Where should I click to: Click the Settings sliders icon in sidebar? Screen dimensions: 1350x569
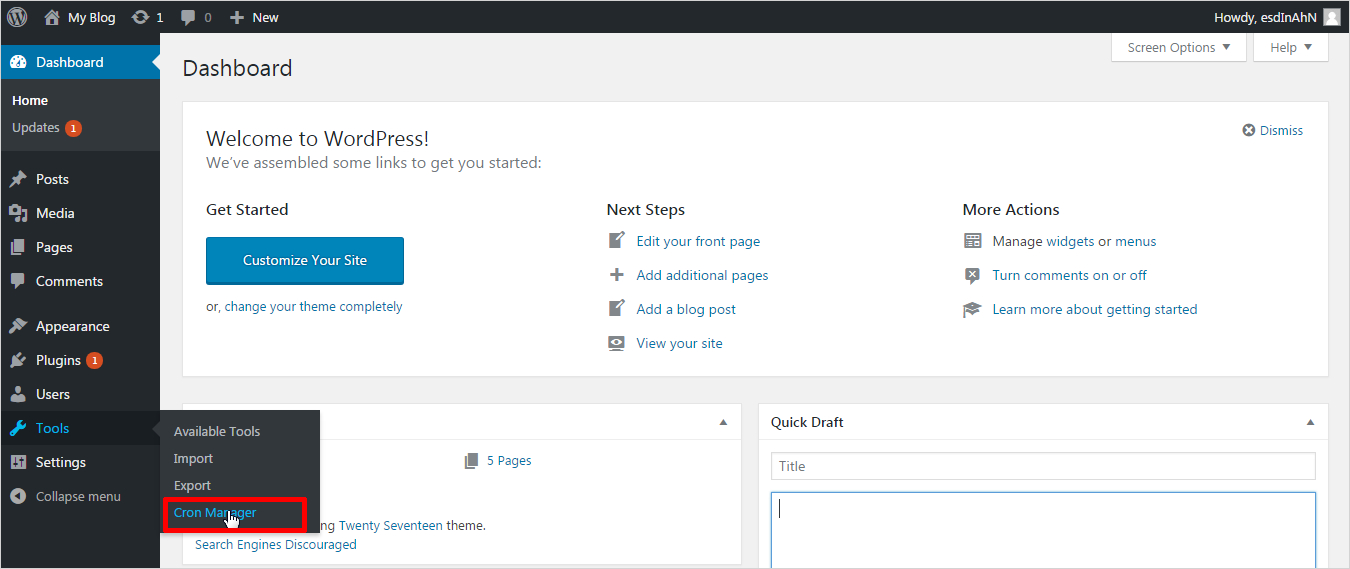18,462
